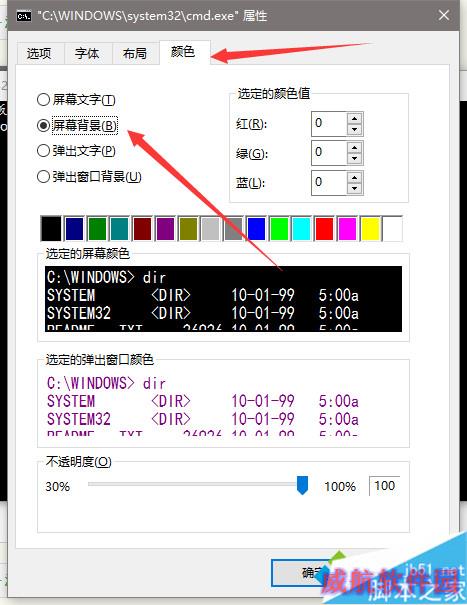467x605 pixels.
Task: Click the opacity slider thumb
Action: pyautogui.click(x=302, y=485)
